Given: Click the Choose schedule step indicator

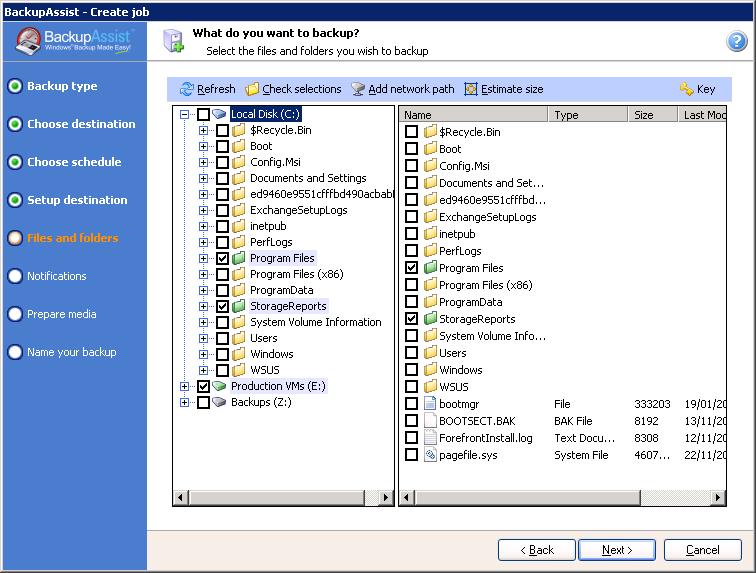Looking at the screenshot, I should tap(15, 162).
